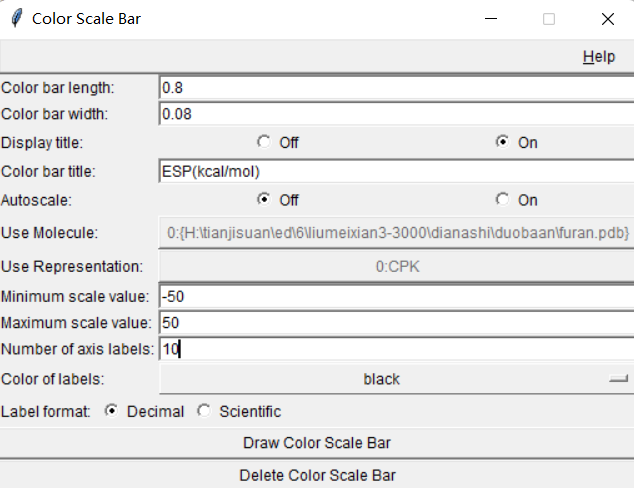The image size is (634, 488).
Task: Open the Use Molecule dropdown
Action: pos(396,233)
